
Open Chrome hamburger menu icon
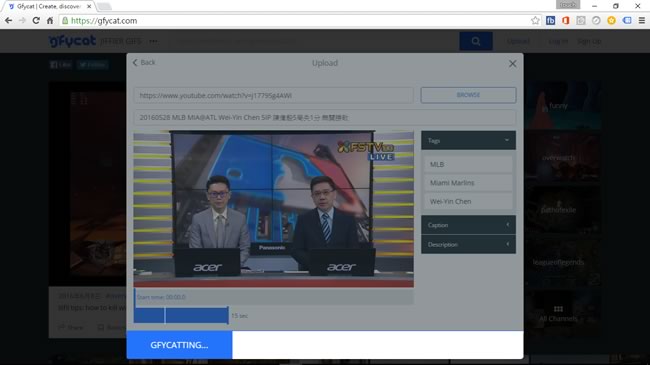(642, 20)
